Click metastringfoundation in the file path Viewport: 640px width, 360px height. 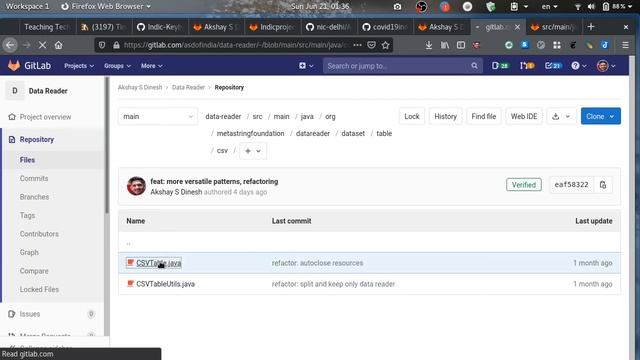[x=250, y=133]
